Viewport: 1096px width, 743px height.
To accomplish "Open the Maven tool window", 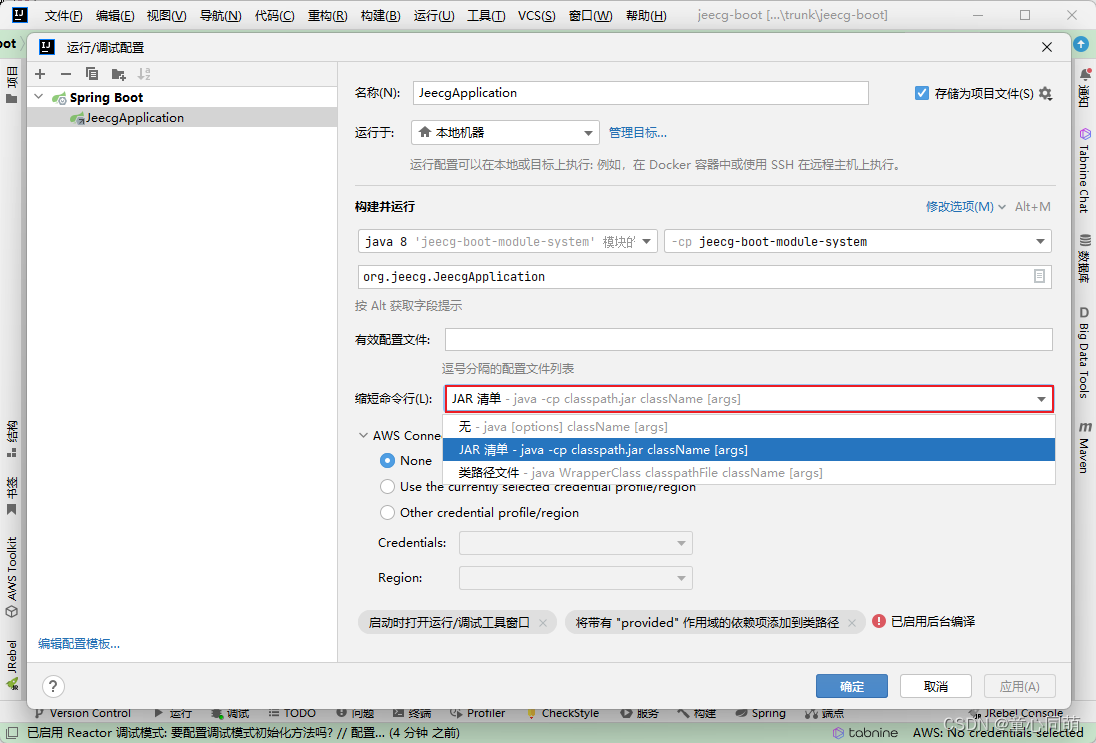I will (x=1084, y=447).
